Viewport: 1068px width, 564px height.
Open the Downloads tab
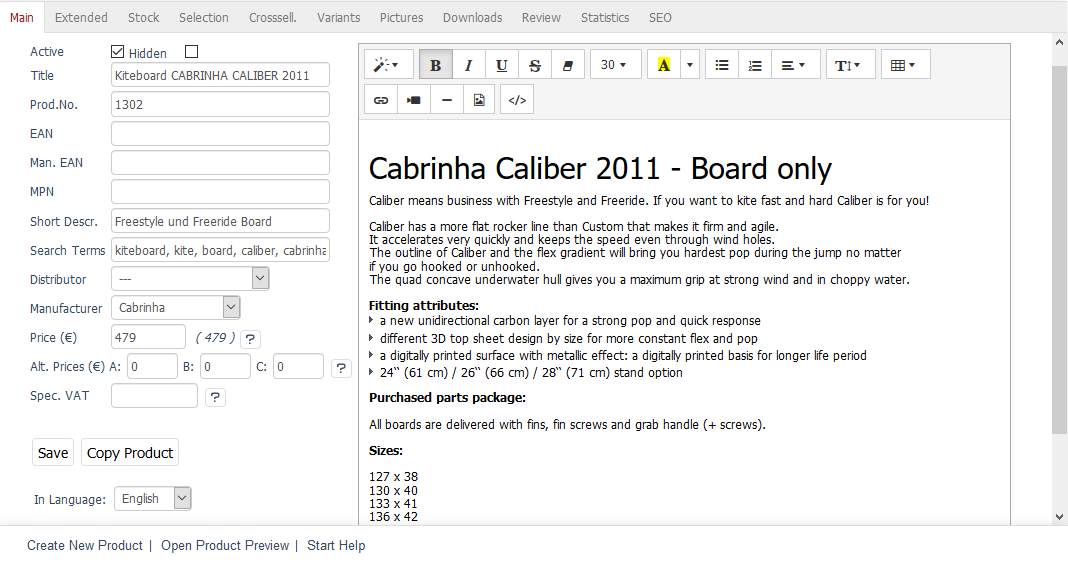click(472, 18)
